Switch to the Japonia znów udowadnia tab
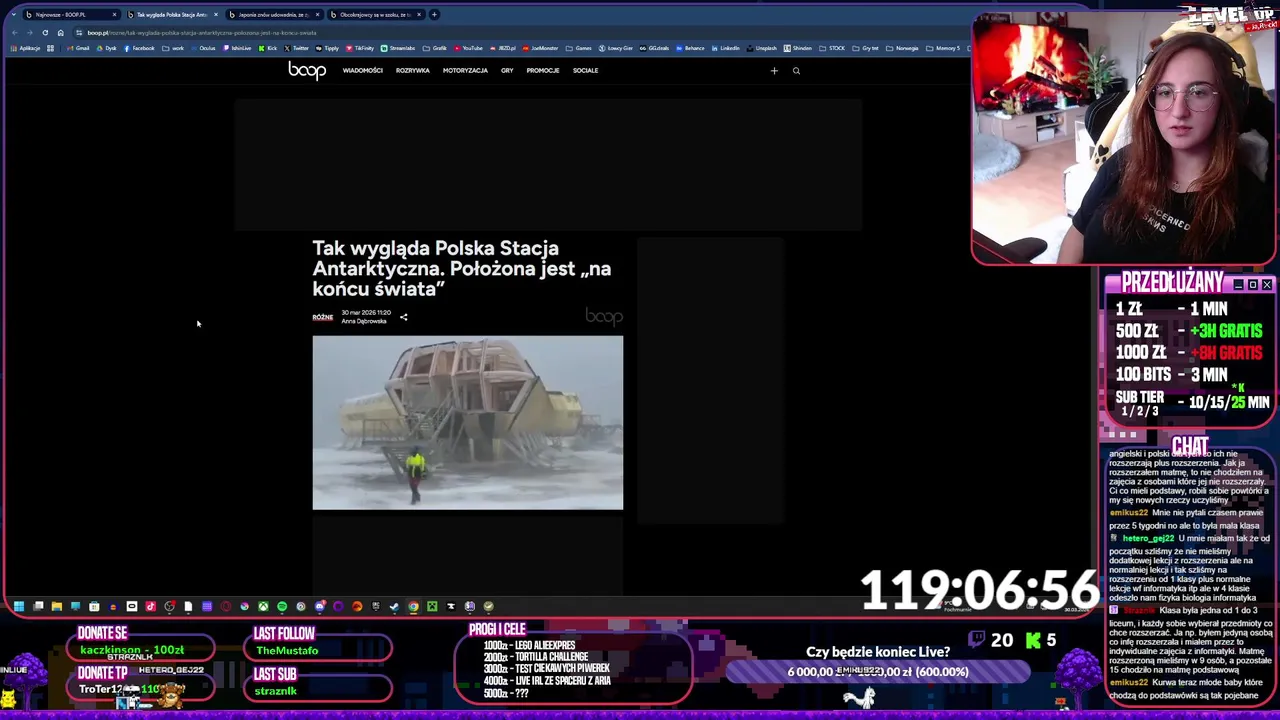The height and width of the screenshot is (720, 1280). tap(273, 15)
